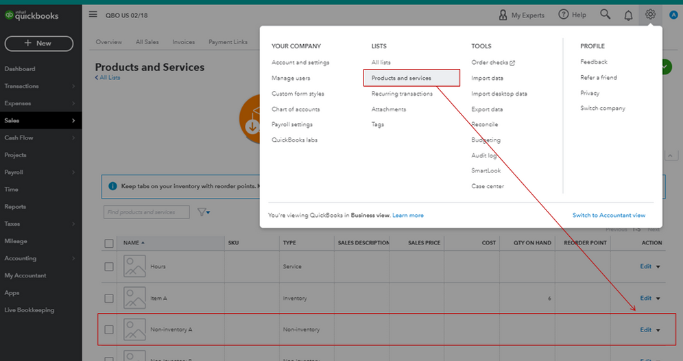The image size is (683, 361).
Task: Expand the Accounting sidebar submenu
Action: [73, 258]
